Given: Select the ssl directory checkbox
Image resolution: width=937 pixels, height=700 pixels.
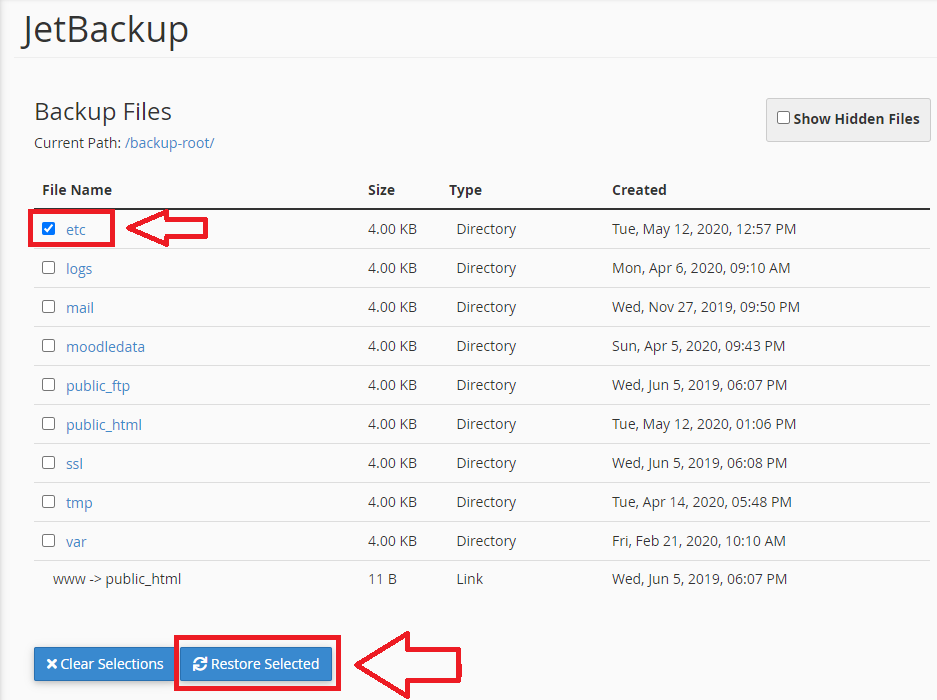Looking at the screenshot, I should pyautogui.click(x=48, y=463).
